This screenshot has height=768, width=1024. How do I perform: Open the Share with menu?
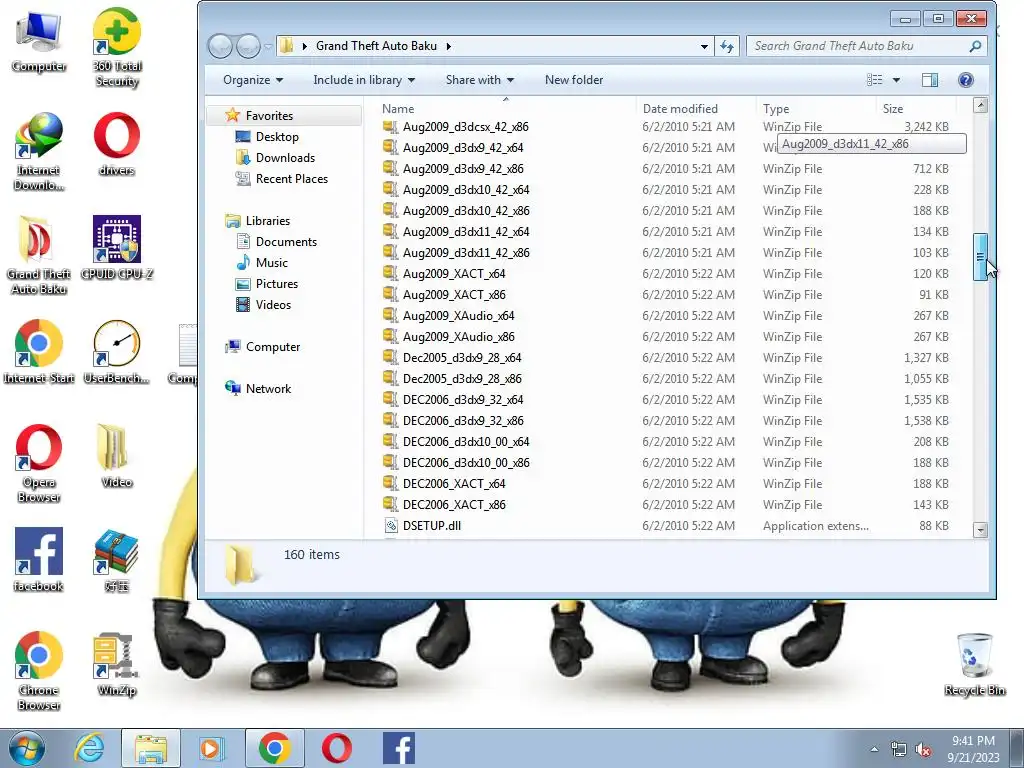tap(479, 80)
